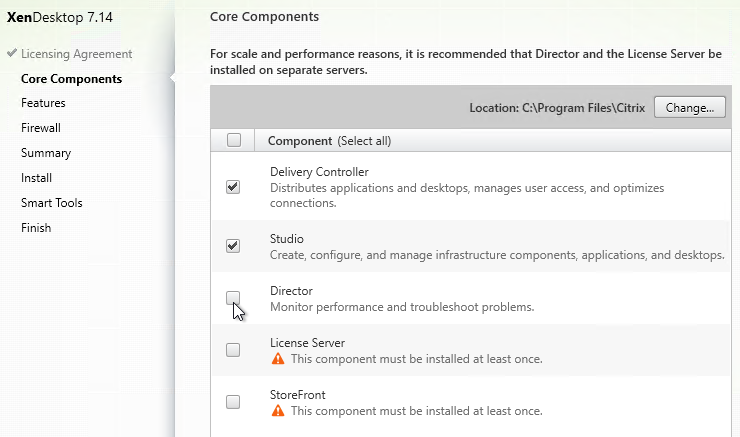Screen dimensions: 740x437
Task: Check the License Server checkbox
Action: pyautogui.click(x=233, y=350)
